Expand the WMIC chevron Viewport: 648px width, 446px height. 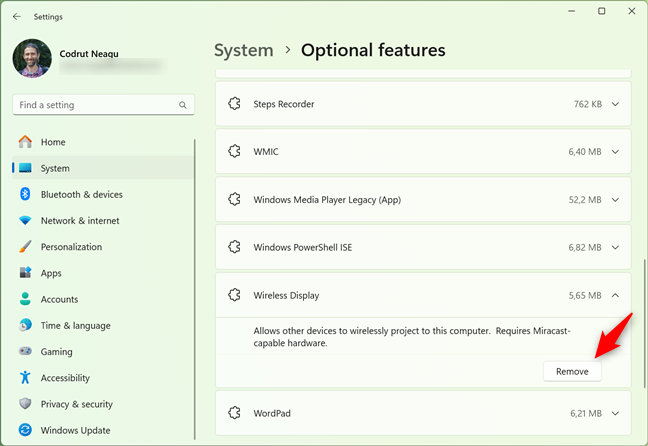pyautogui.click(x=615, y=152)
